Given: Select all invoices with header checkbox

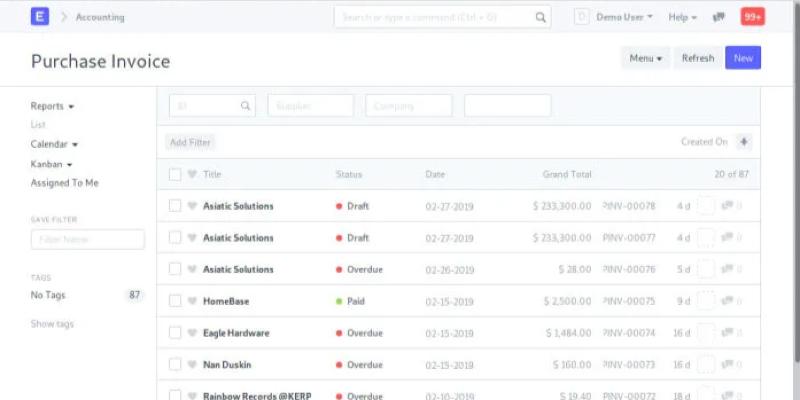Looking at the screenshot, I should pyautogui.click(x=175, y=174).
